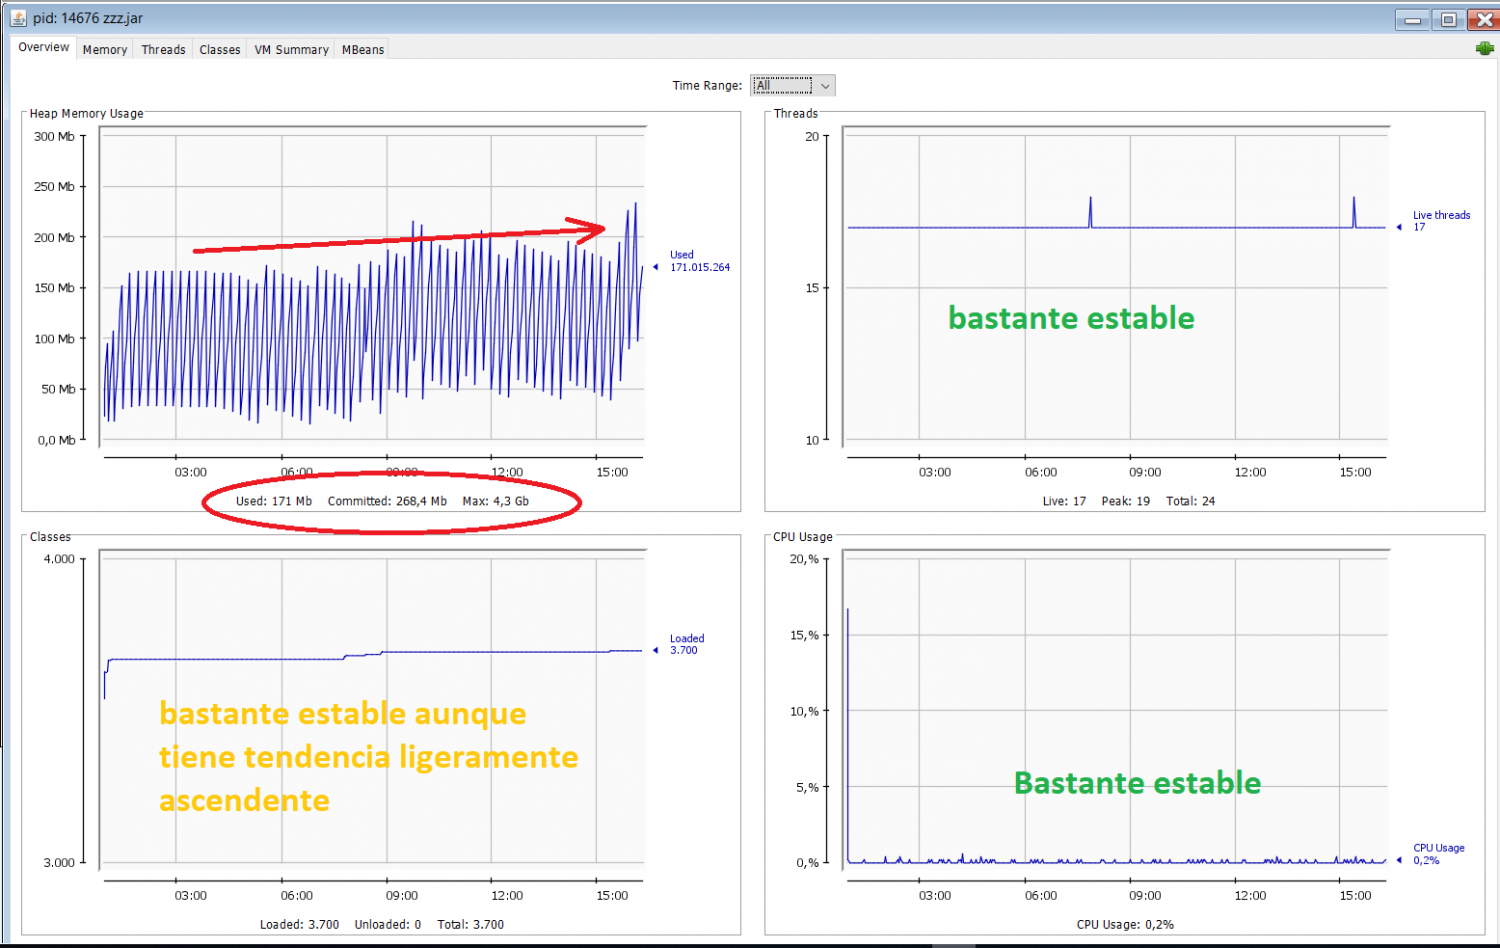Image resolution: width=1500 pixels, height=948 pixels.
Task: Open the Threads tab
Action: coord(163,49)
